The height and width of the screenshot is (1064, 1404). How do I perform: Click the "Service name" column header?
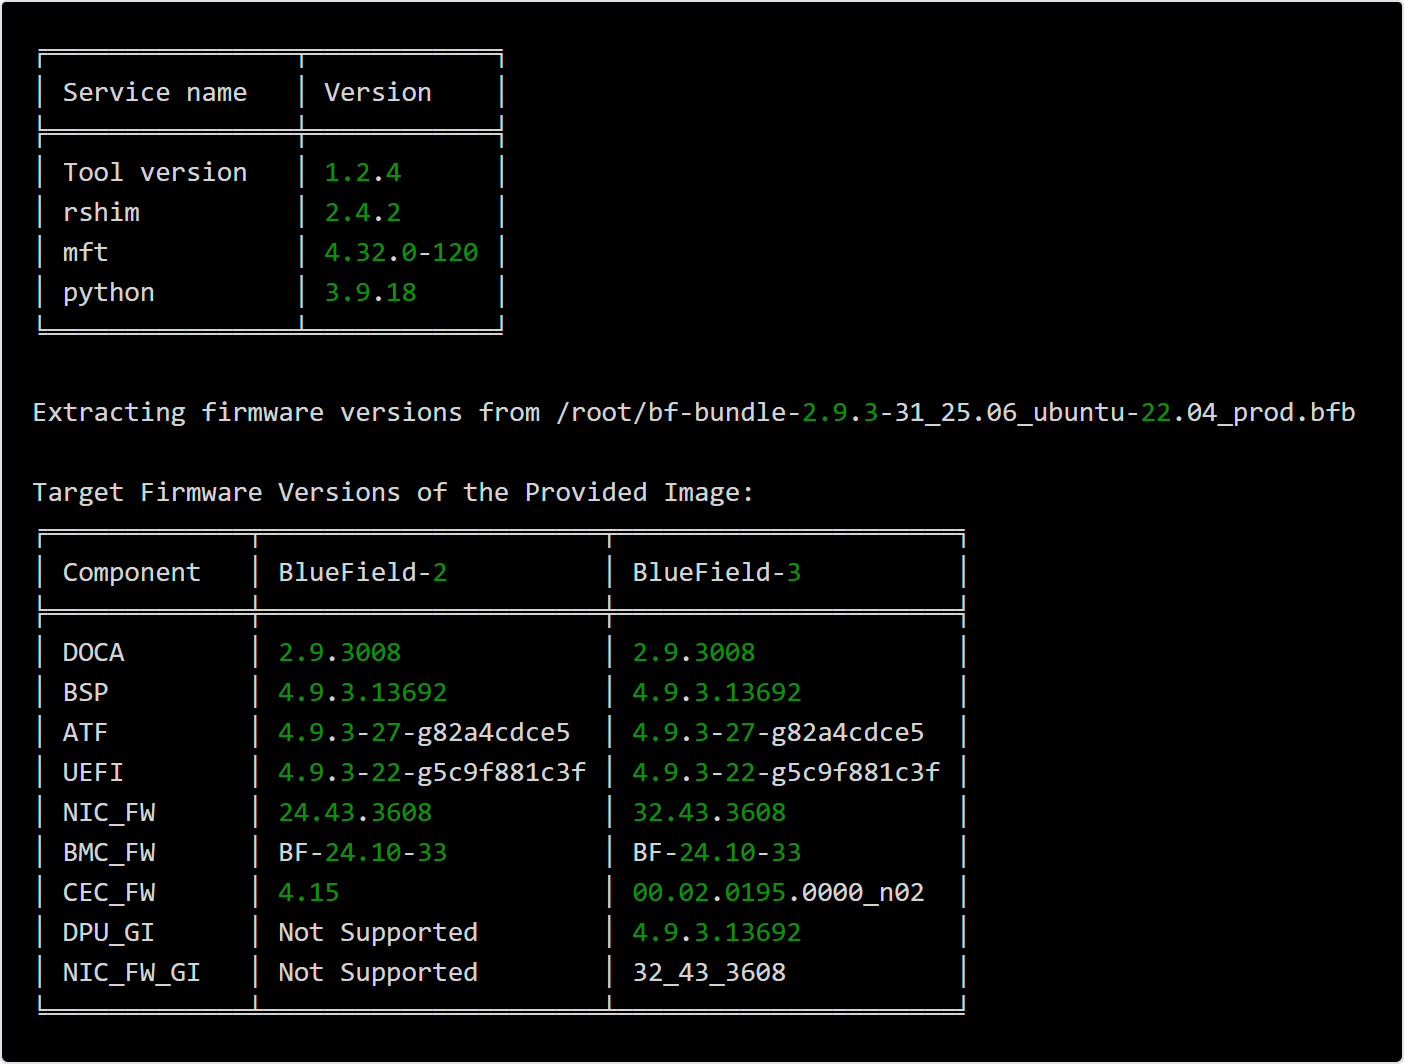[154, 93]
